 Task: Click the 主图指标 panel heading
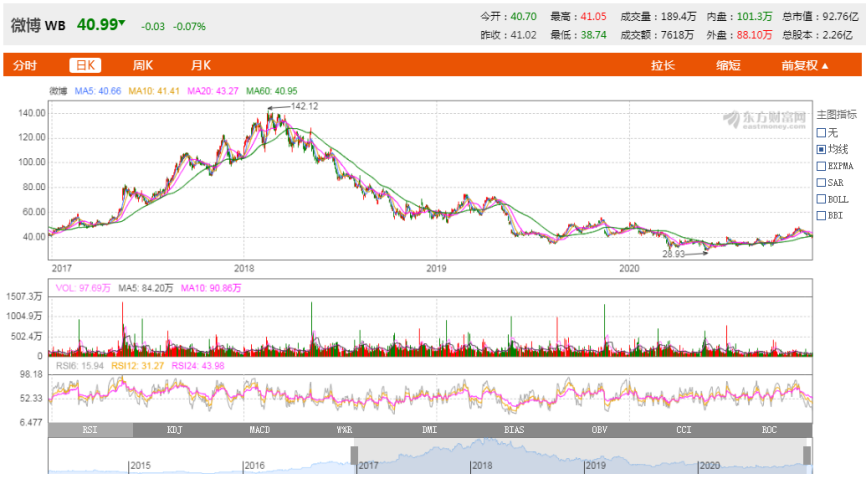(837, 114)
